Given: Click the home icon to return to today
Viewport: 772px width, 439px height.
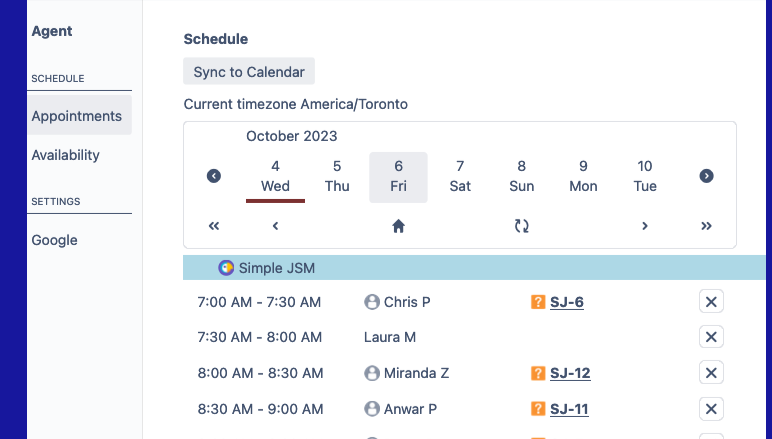Looking at the screenshot, I should (398, 226).
